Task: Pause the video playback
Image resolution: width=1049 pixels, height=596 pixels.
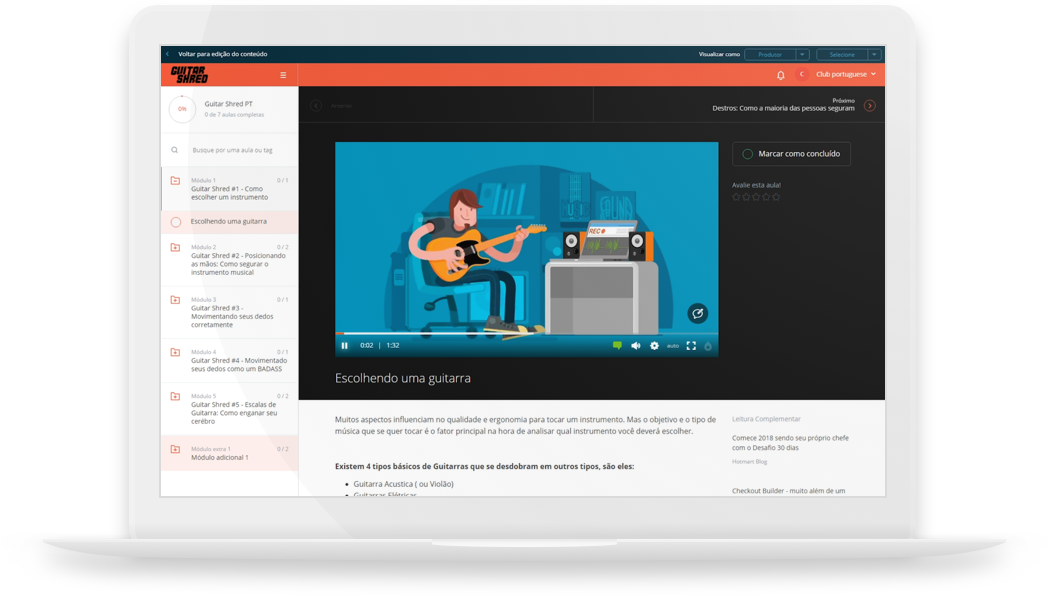Action: pos(345,346)
